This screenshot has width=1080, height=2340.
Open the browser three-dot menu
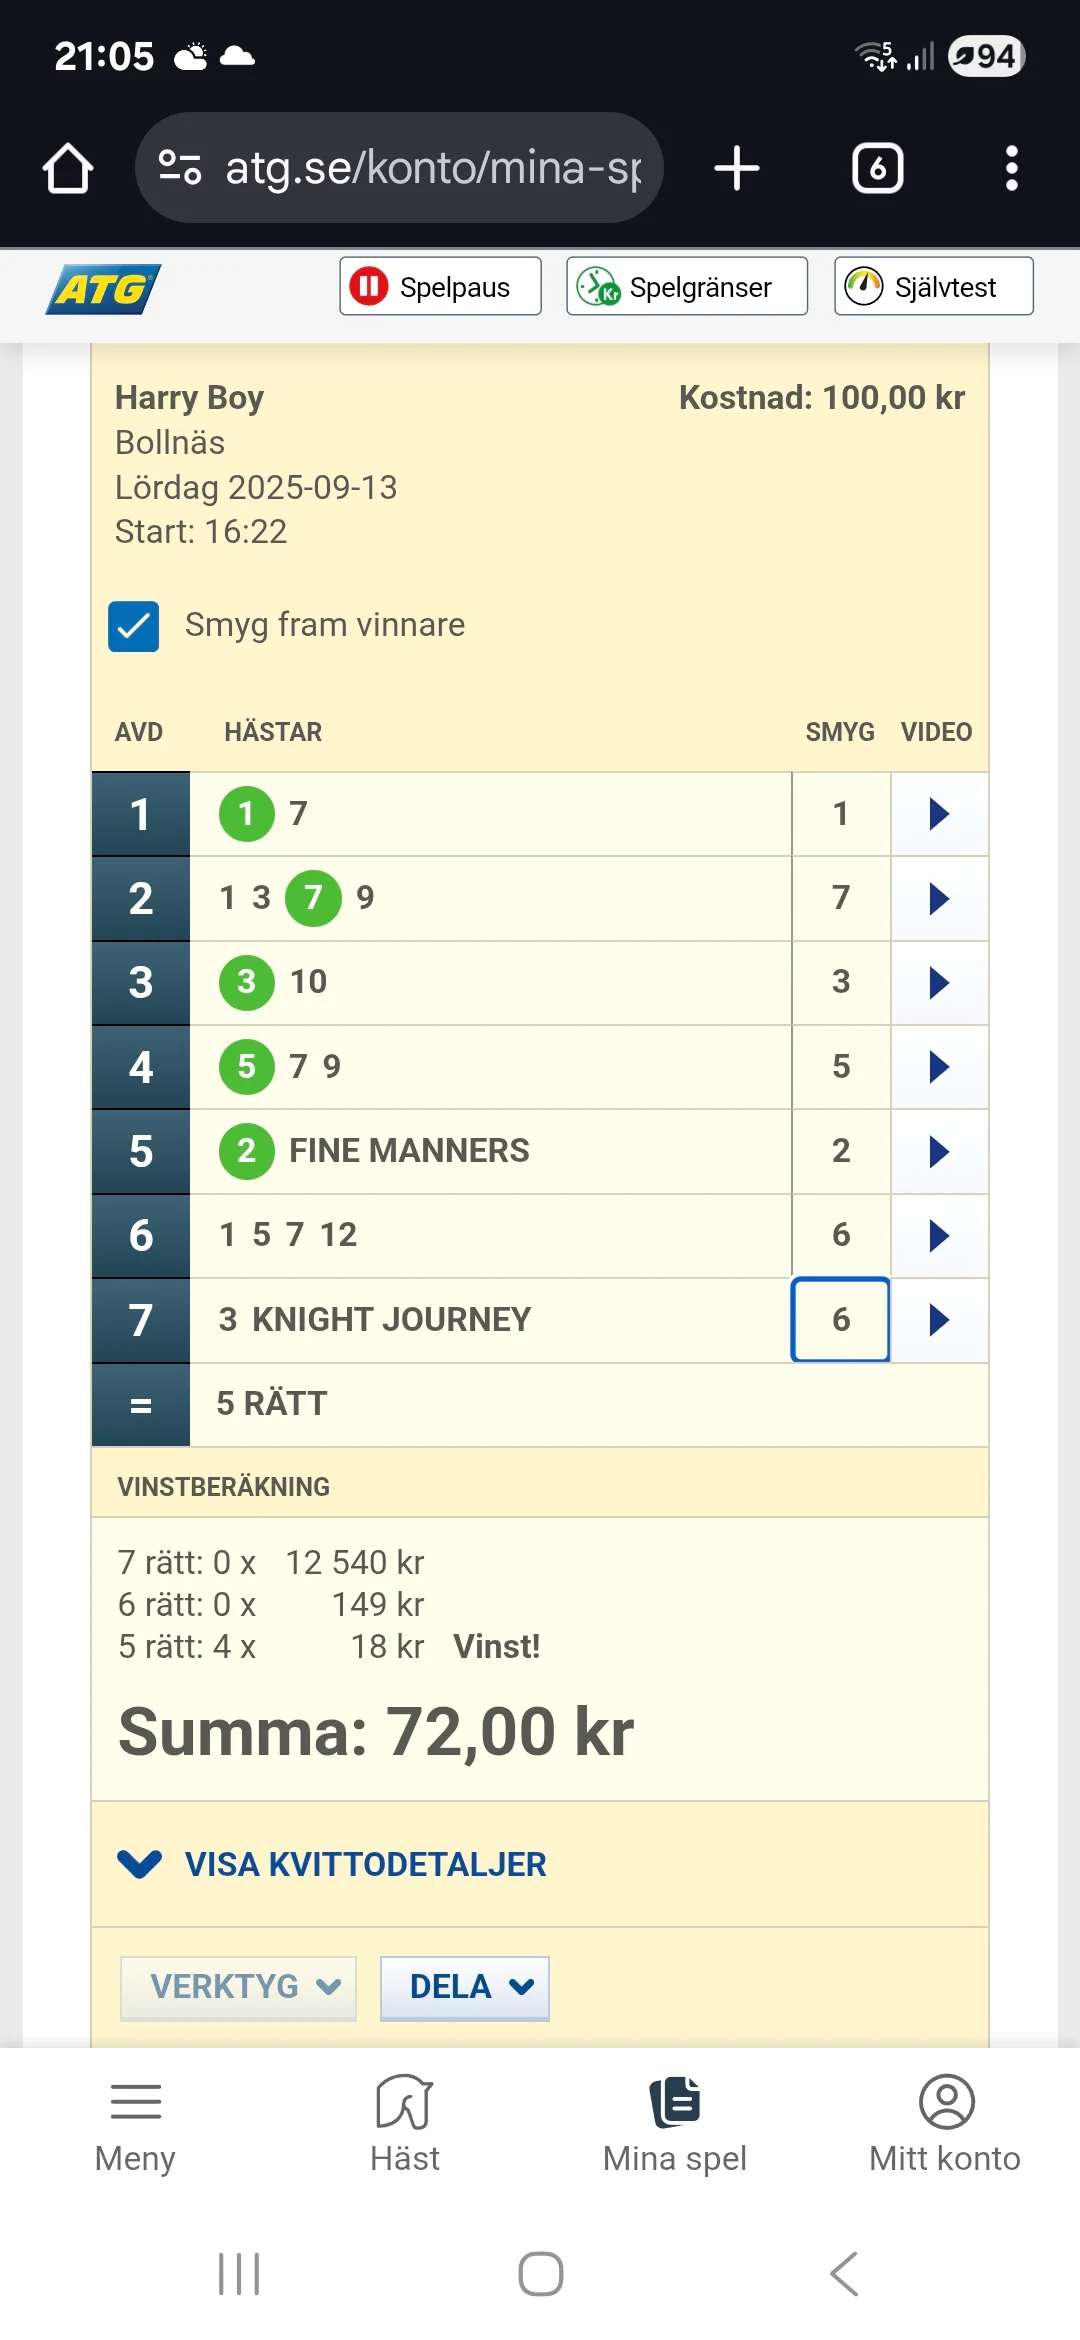pyautogui.click(x=1011, y=168)
